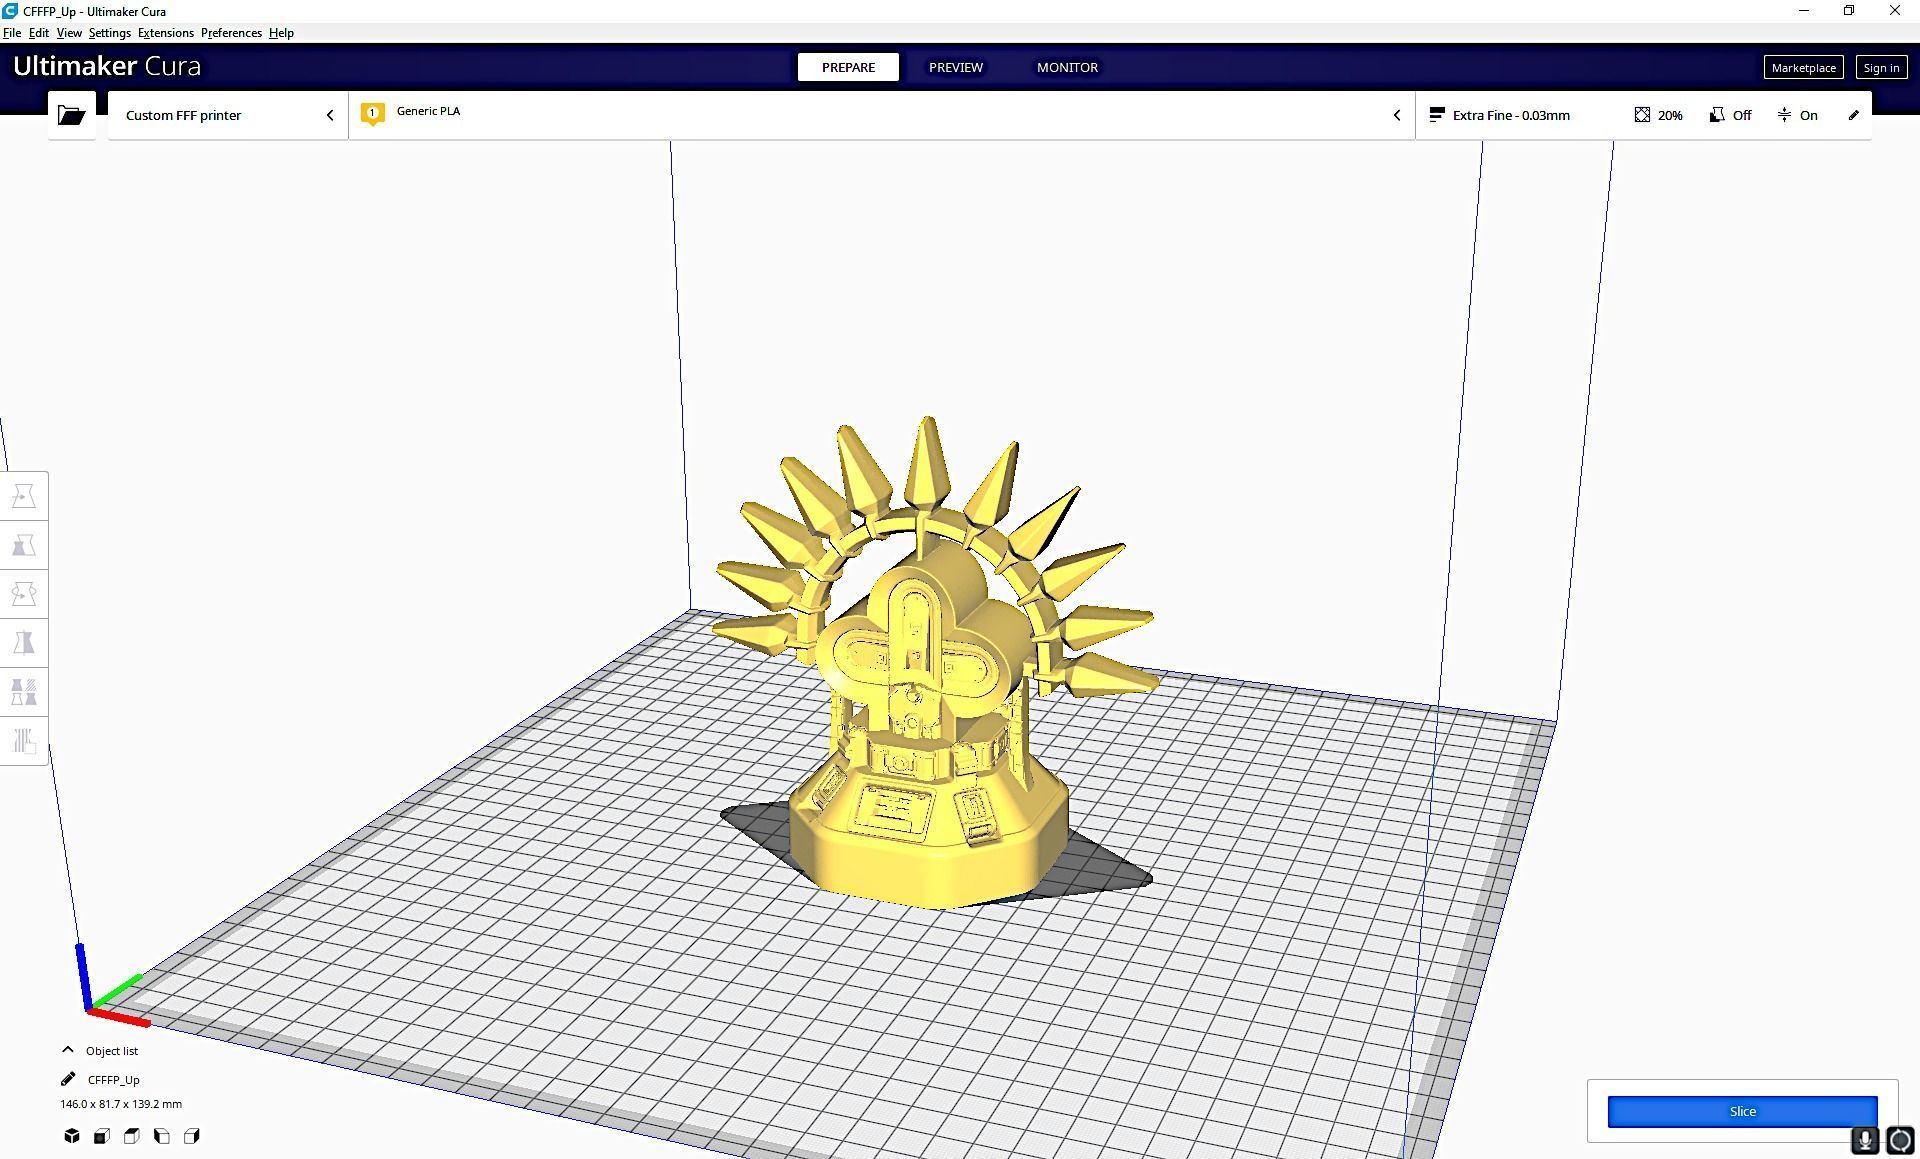The height and width of the screenshot is (1159, 1920).
Task: Switch to the PREPARE stage tab
Action: (x=848, y=67)
